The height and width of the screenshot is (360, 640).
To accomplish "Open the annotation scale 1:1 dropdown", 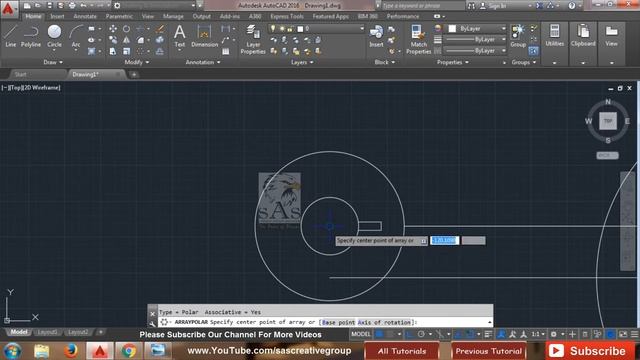I will tap(538, 334).
